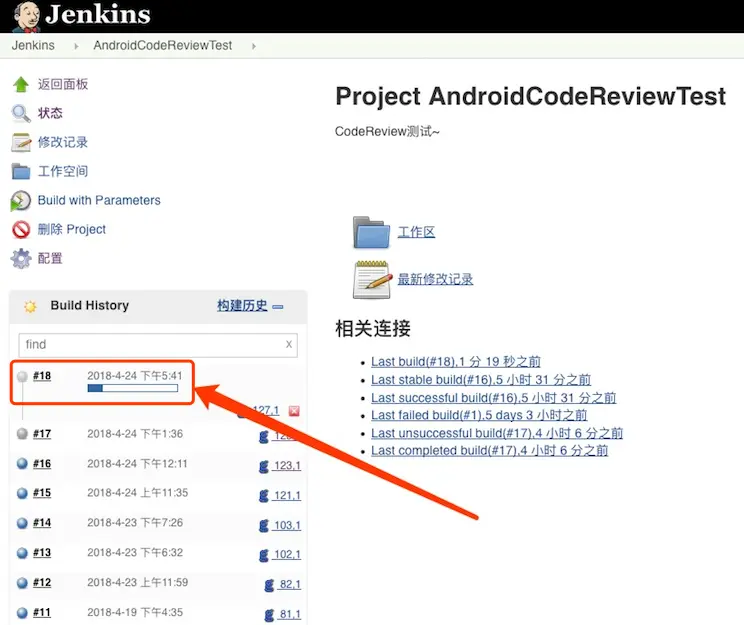Screen dimensions: 744x625
Task: Click the notepad icon for 最新修改记录
Action: [372, 280]
